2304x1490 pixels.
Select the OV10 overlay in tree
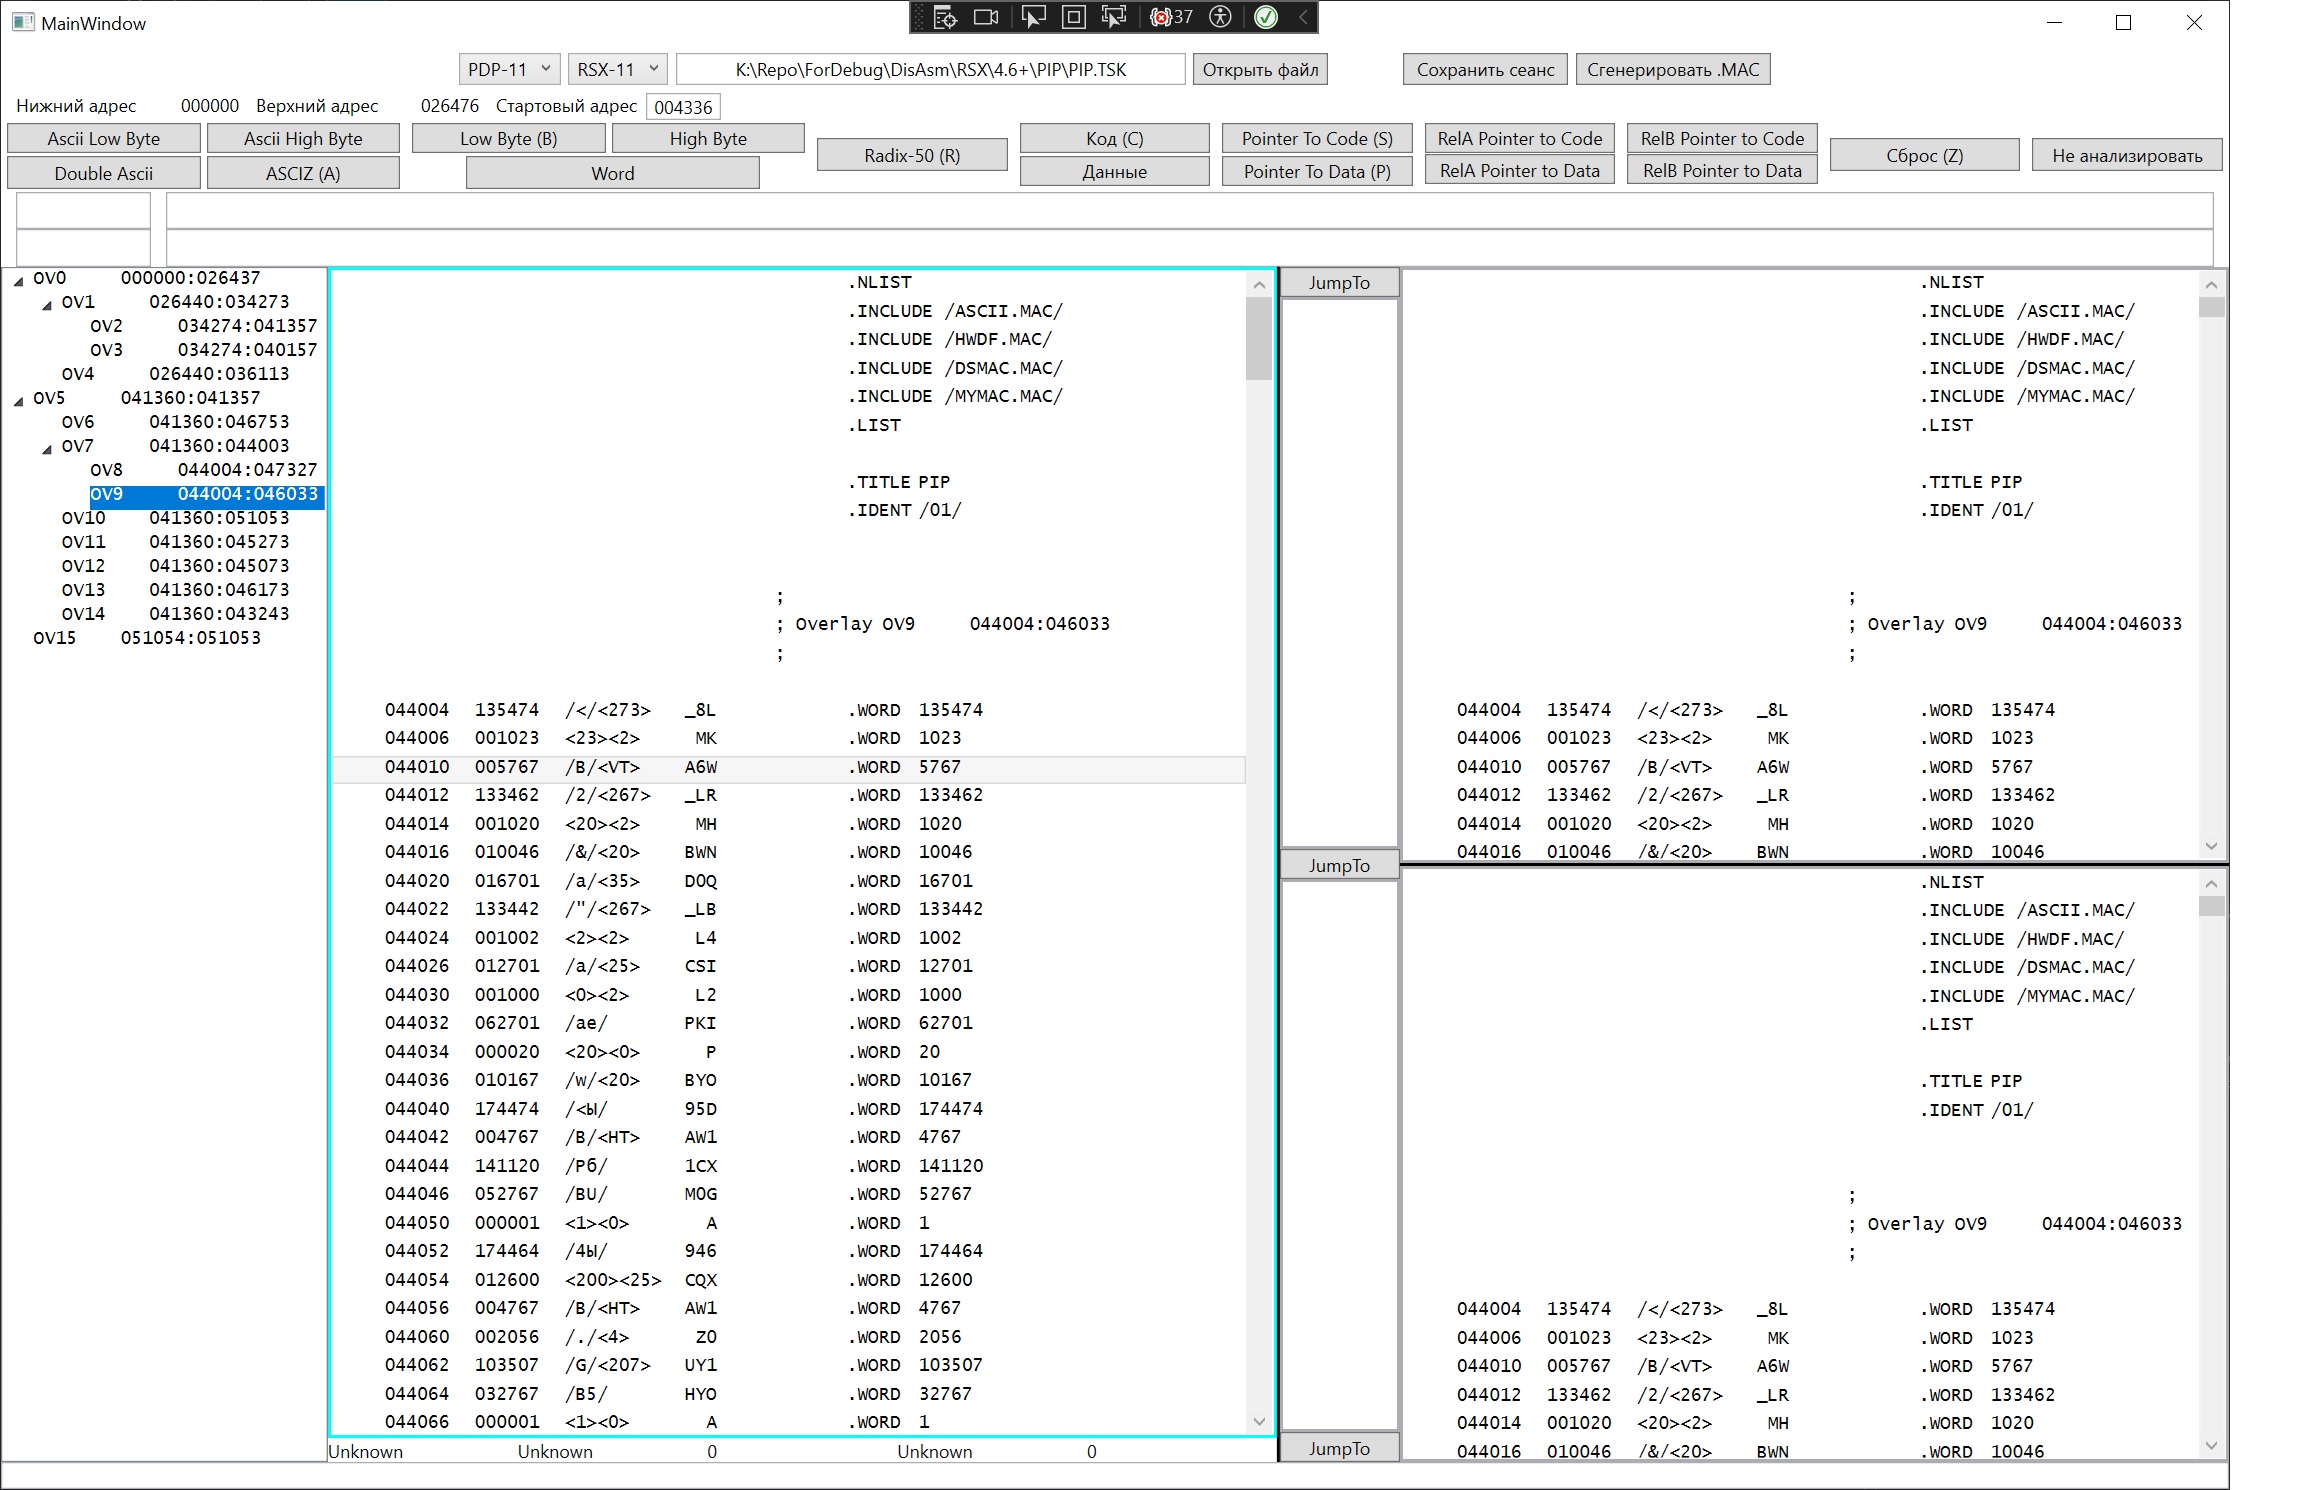tap(83, 518)
